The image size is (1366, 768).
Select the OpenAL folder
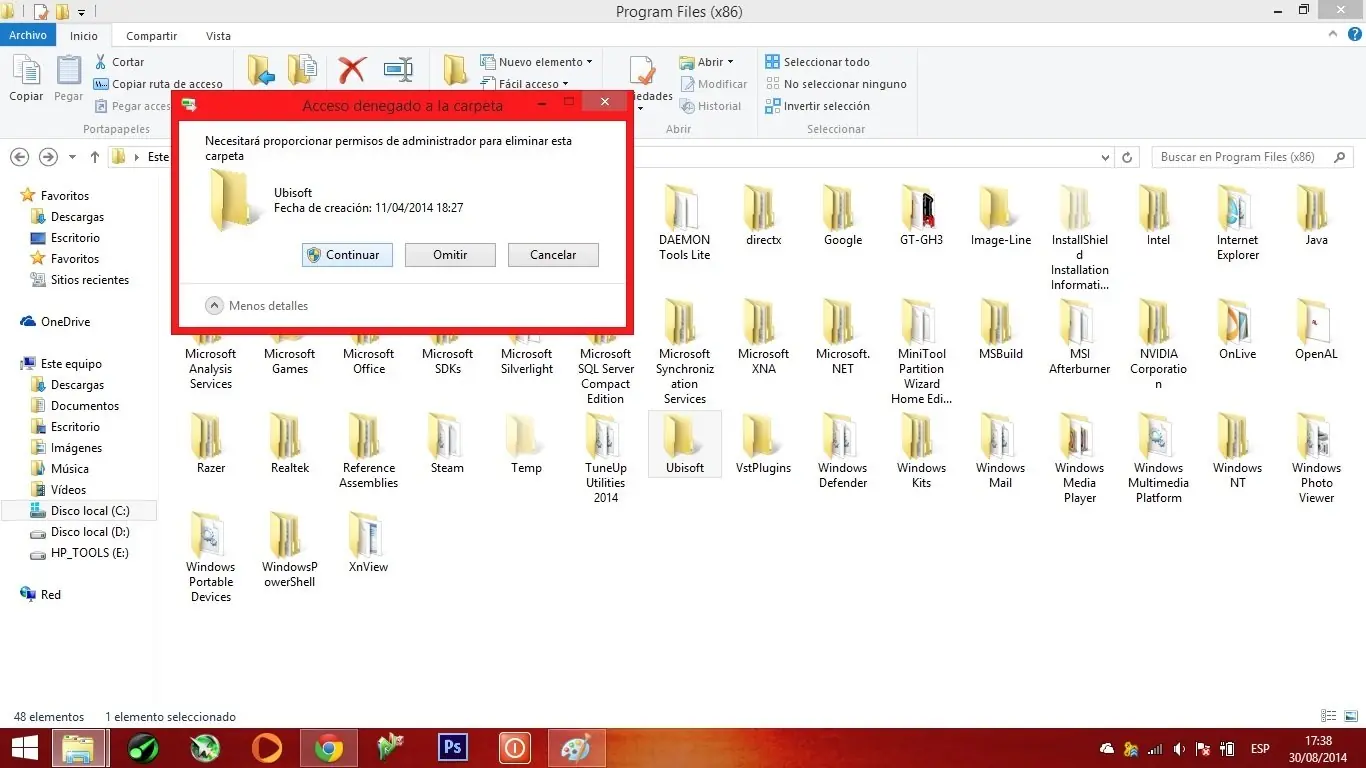(x=1316, y=329)
